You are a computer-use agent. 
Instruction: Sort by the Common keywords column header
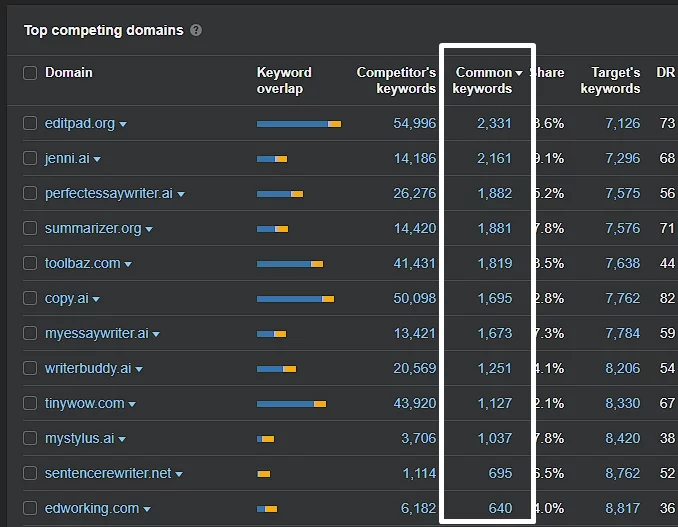pyautogui.click(x=487, y=80)
